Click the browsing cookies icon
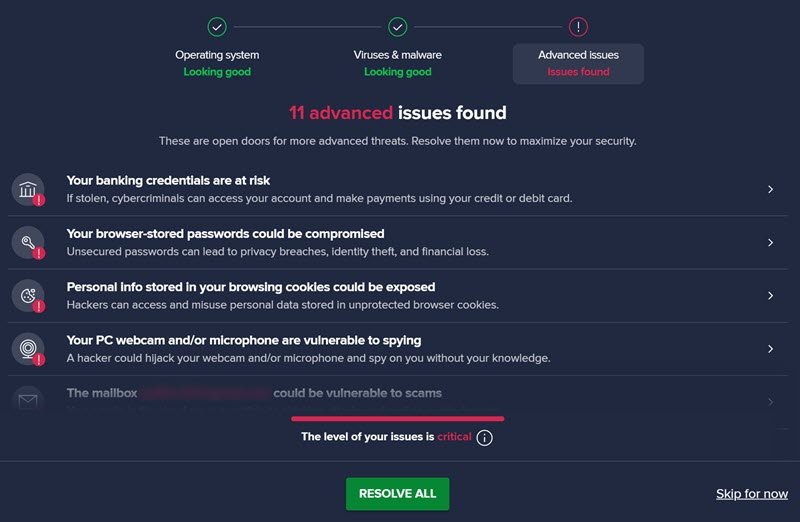This screenshot has height=522, width=800. pos(27,295)
